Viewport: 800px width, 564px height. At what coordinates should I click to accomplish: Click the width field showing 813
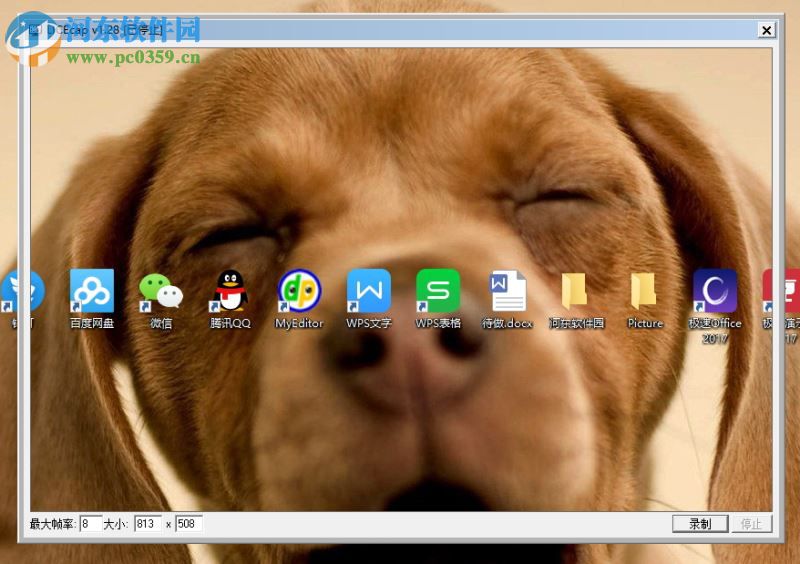(x=148, y=524)
